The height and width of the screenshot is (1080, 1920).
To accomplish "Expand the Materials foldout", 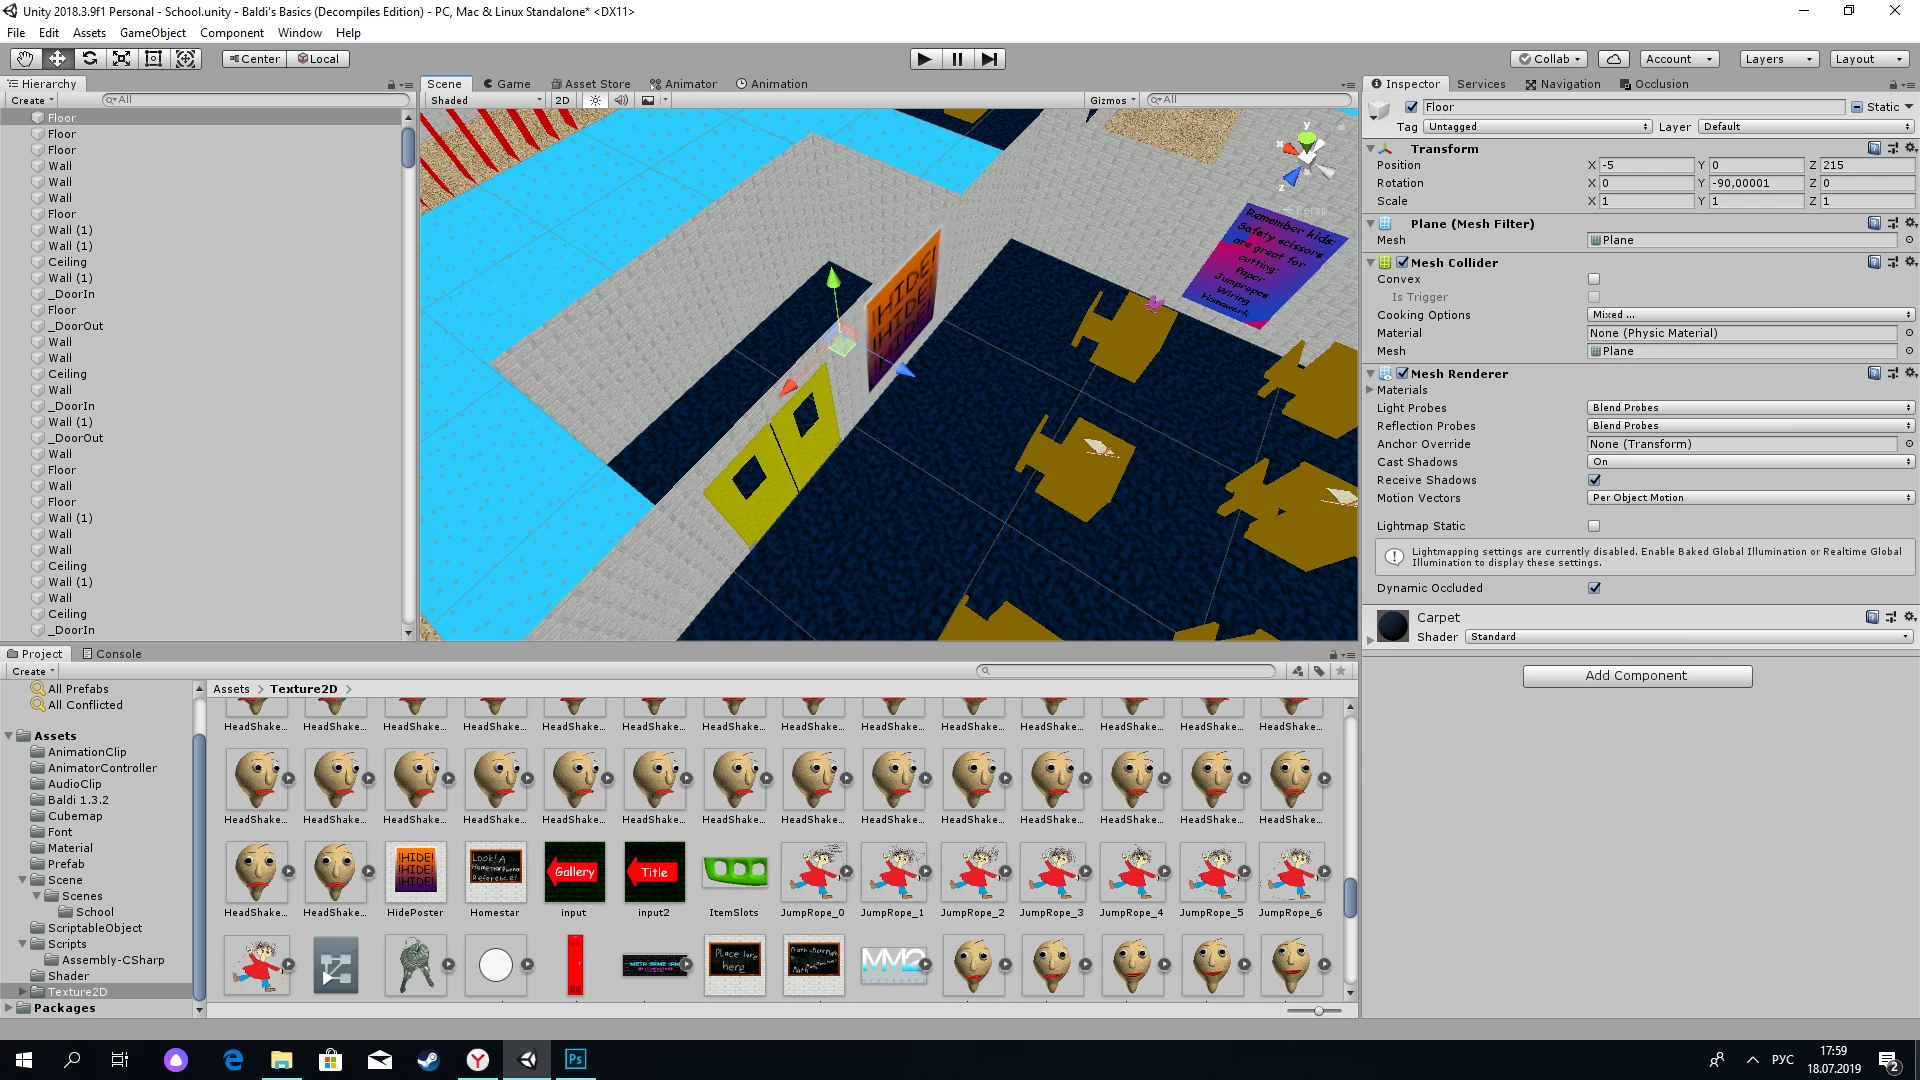I will click(x=1369, y=390).
